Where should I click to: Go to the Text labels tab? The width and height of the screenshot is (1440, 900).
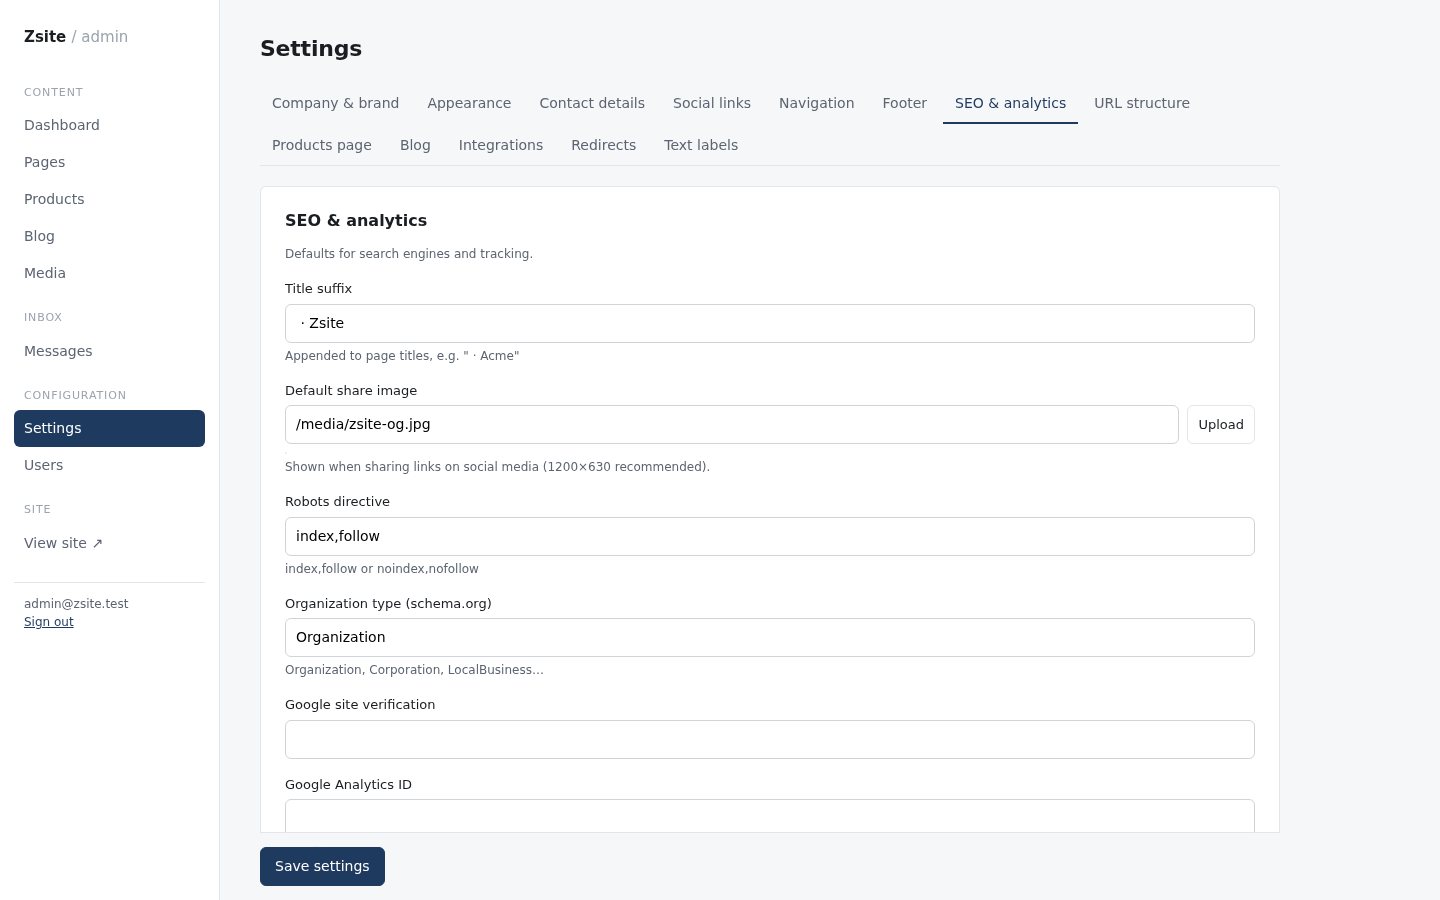pos(701,145)
